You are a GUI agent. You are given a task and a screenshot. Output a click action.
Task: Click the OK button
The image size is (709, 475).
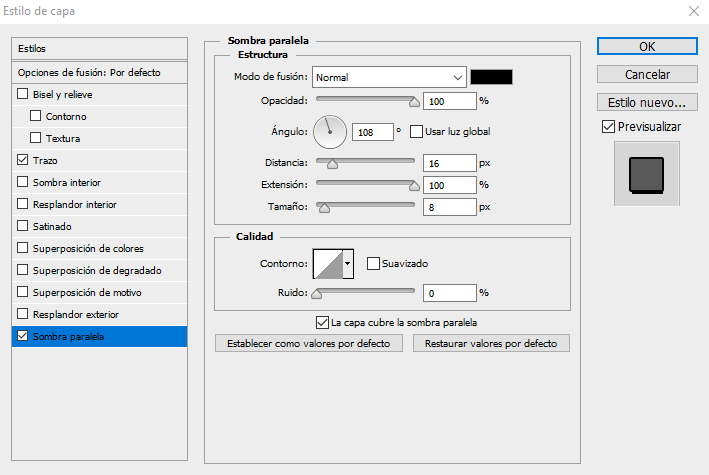point(647,46)
